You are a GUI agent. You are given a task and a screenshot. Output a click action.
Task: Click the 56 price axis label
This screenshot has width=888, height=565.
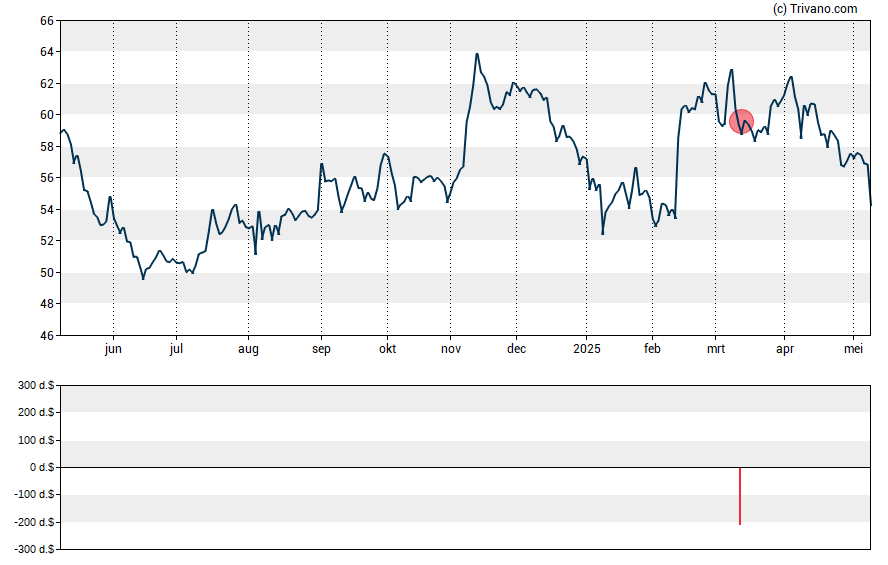click(47, 178)
